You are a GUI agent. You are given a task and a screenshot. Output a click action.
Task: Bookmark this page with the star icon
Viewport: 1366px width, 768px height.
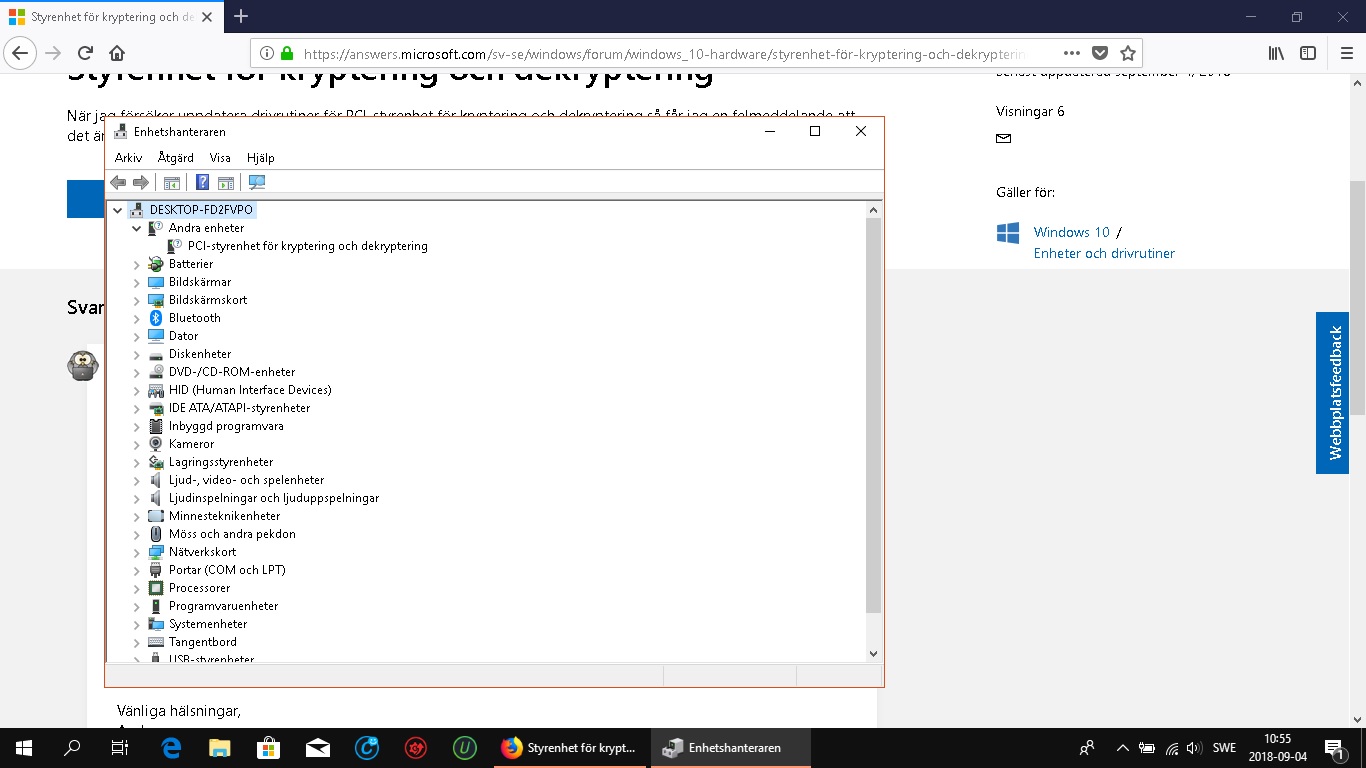1128,53
